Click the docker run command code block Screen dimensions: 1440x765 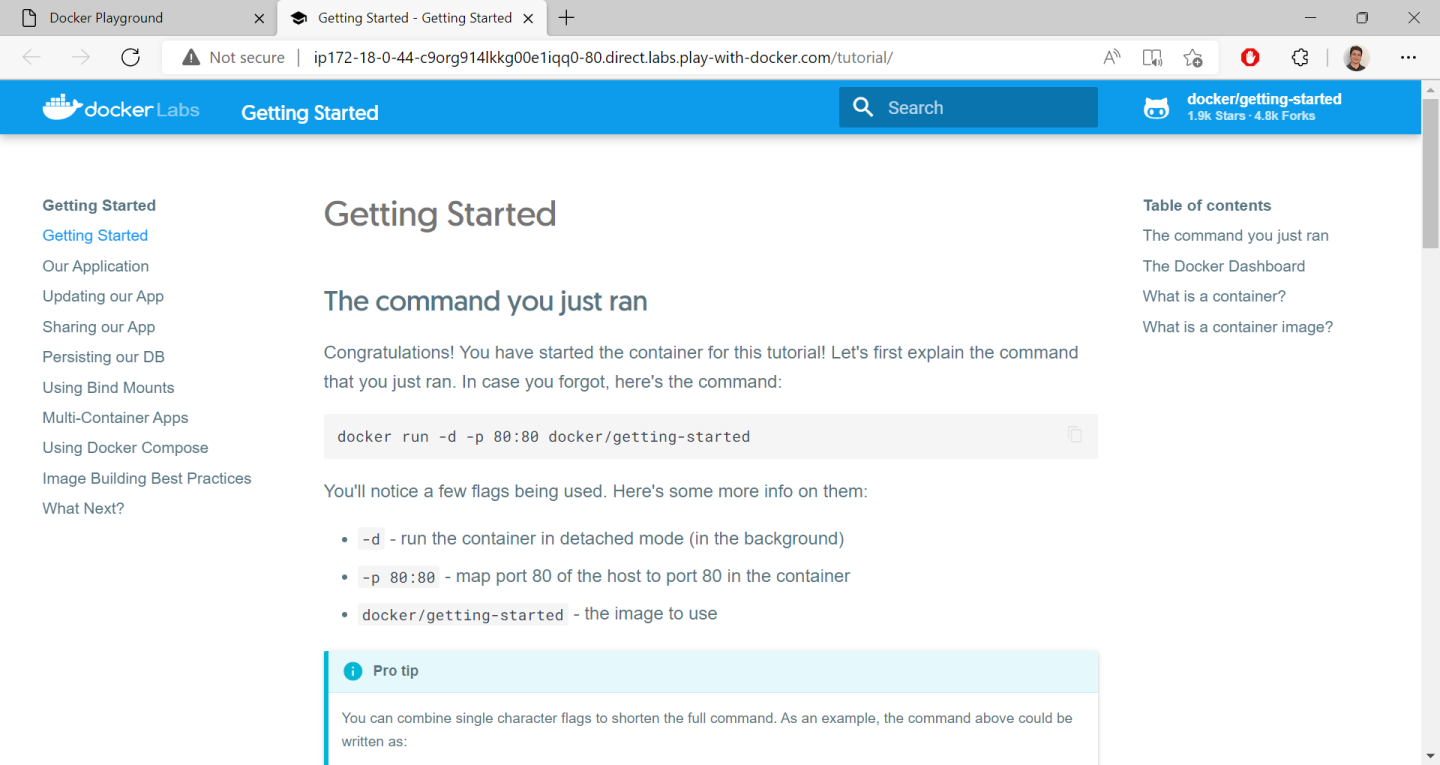pyautogui.click(x=710, y=436)
